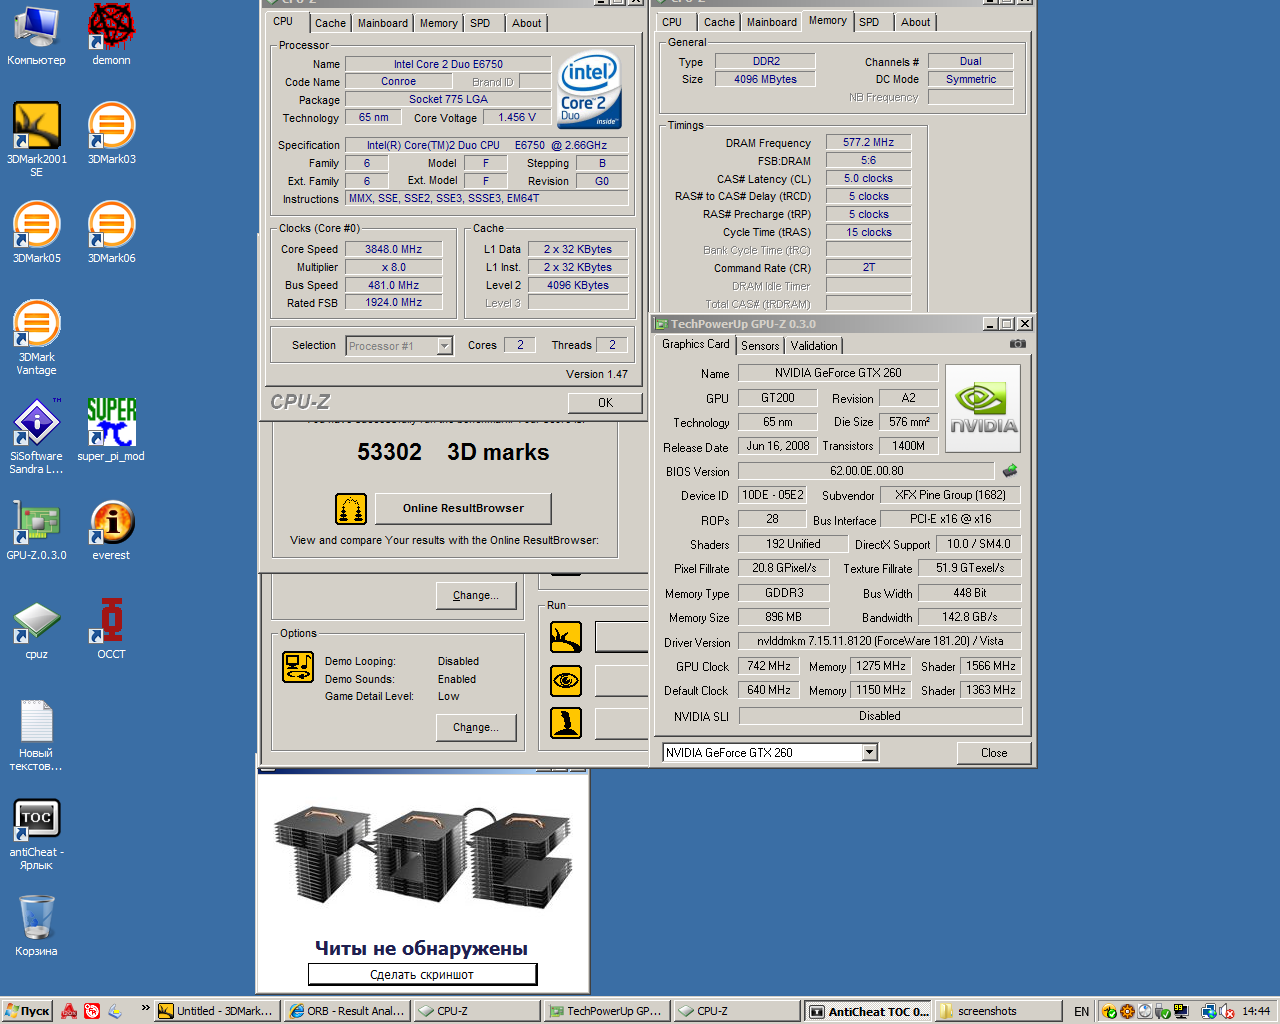Open everest desktop shortcut
Screen dimensions: 1280x1024
point(111,529)
